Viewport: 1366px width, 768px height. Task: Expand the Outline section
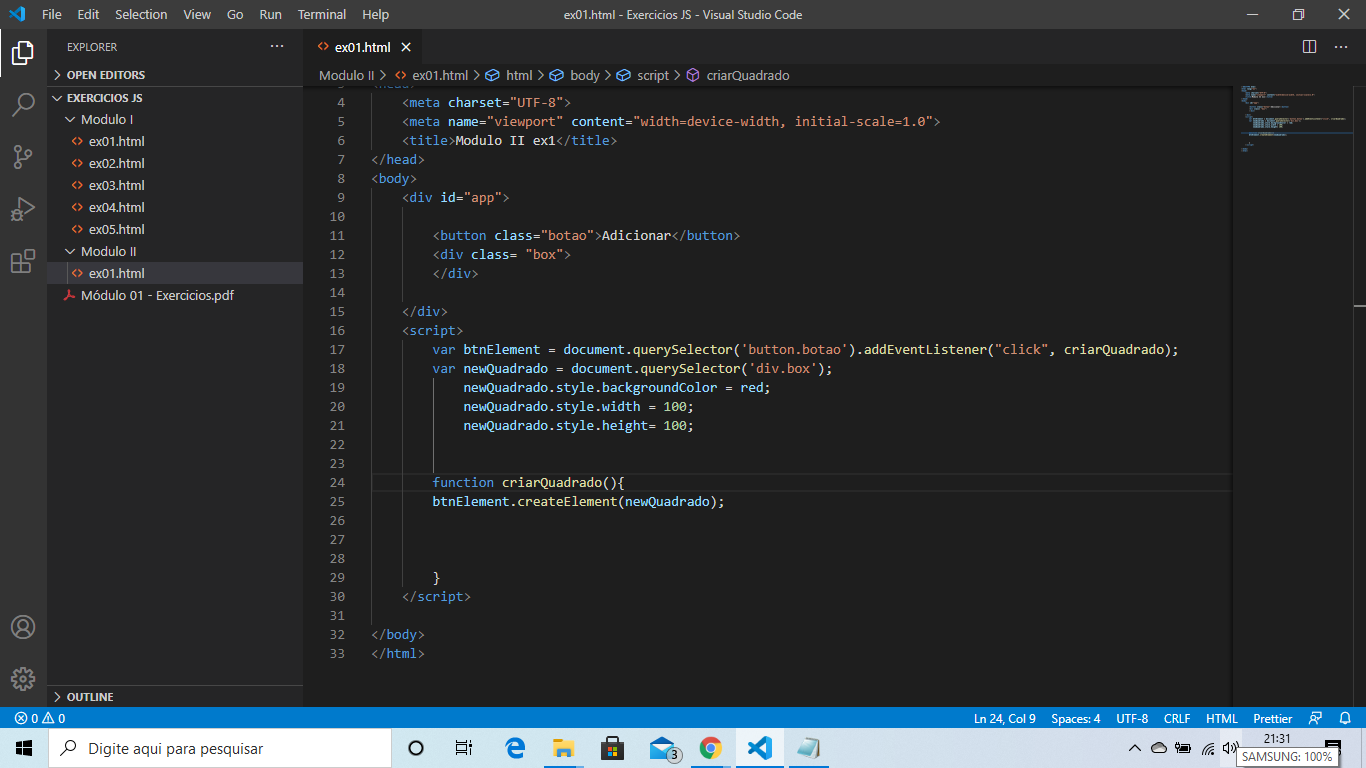[x=175, y=697]
